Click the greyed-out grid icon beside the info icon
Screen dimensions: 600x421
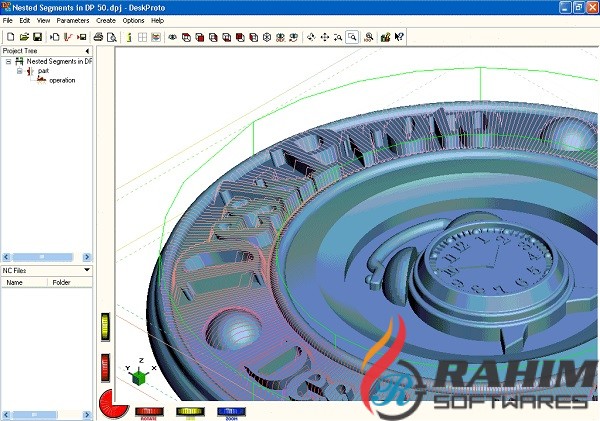pos(142,37)
